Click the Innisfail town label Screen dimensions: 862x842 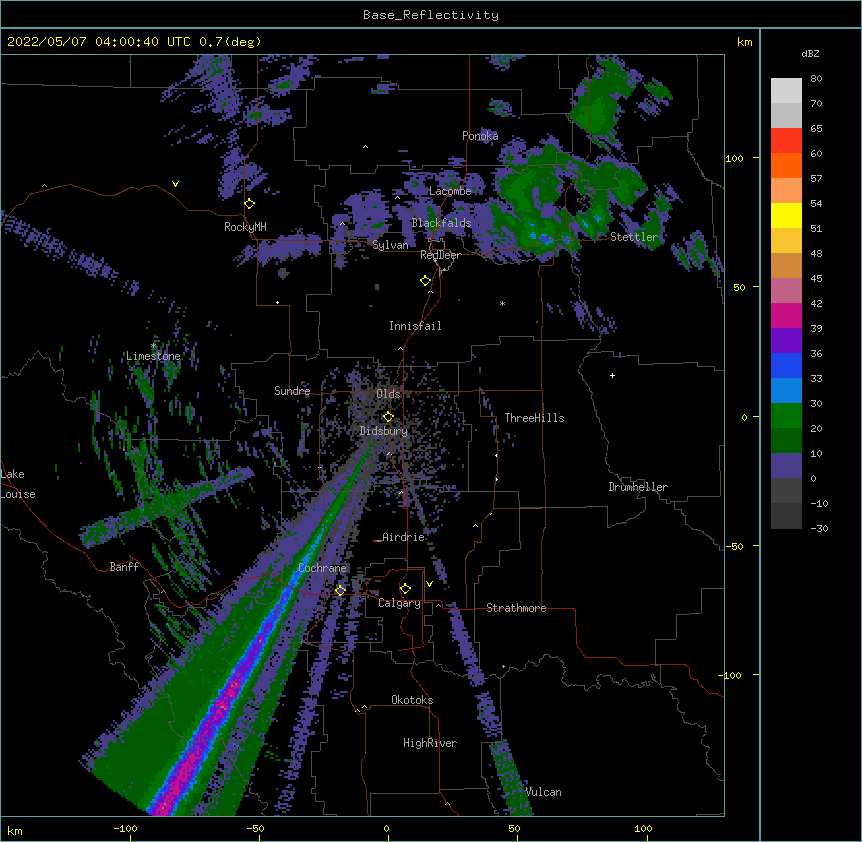415,326
